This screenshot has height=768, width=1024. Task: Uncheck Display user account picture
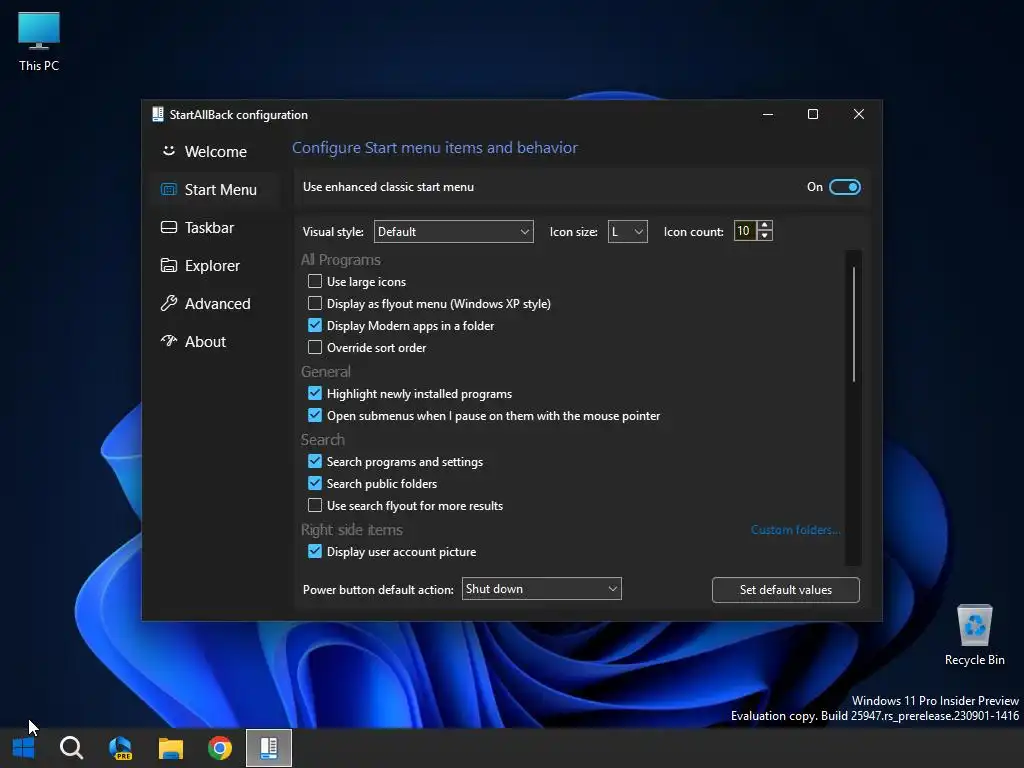[315, 551]
